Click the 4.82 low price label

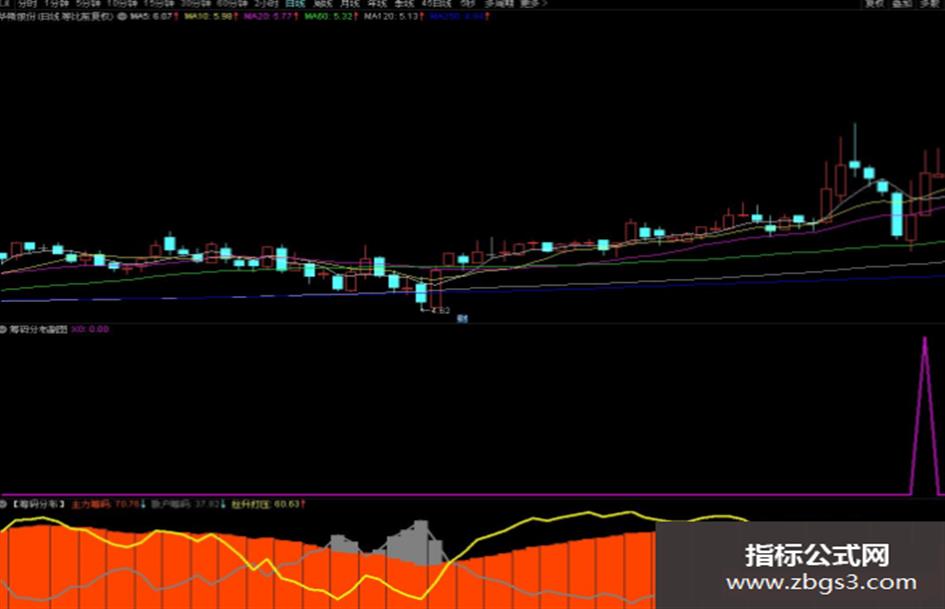(x=440, y=311)
